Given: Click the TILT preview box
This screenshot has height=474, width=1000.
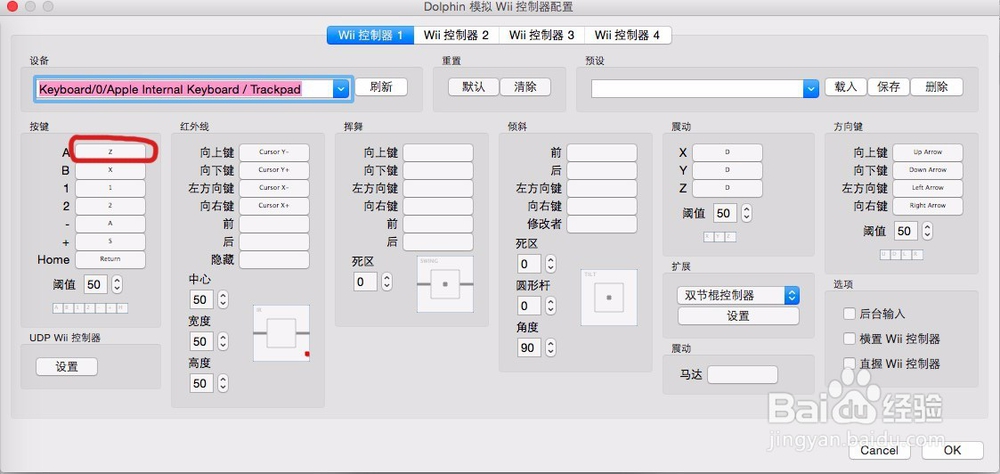Looking at the screenshot, I should [x=609, y=297].
